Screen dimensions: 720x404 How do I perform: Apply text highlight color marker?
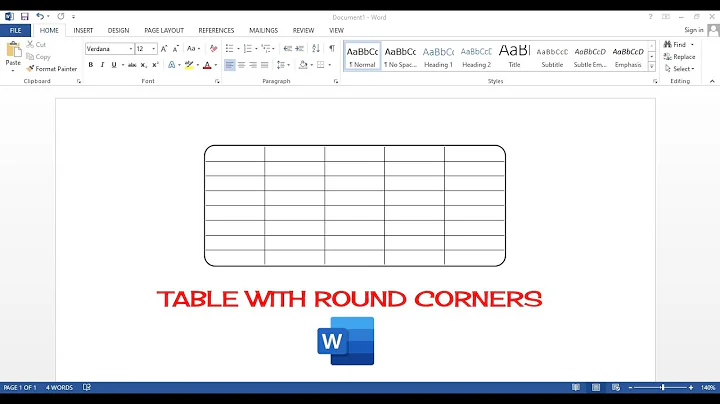(x=189, y=65)
